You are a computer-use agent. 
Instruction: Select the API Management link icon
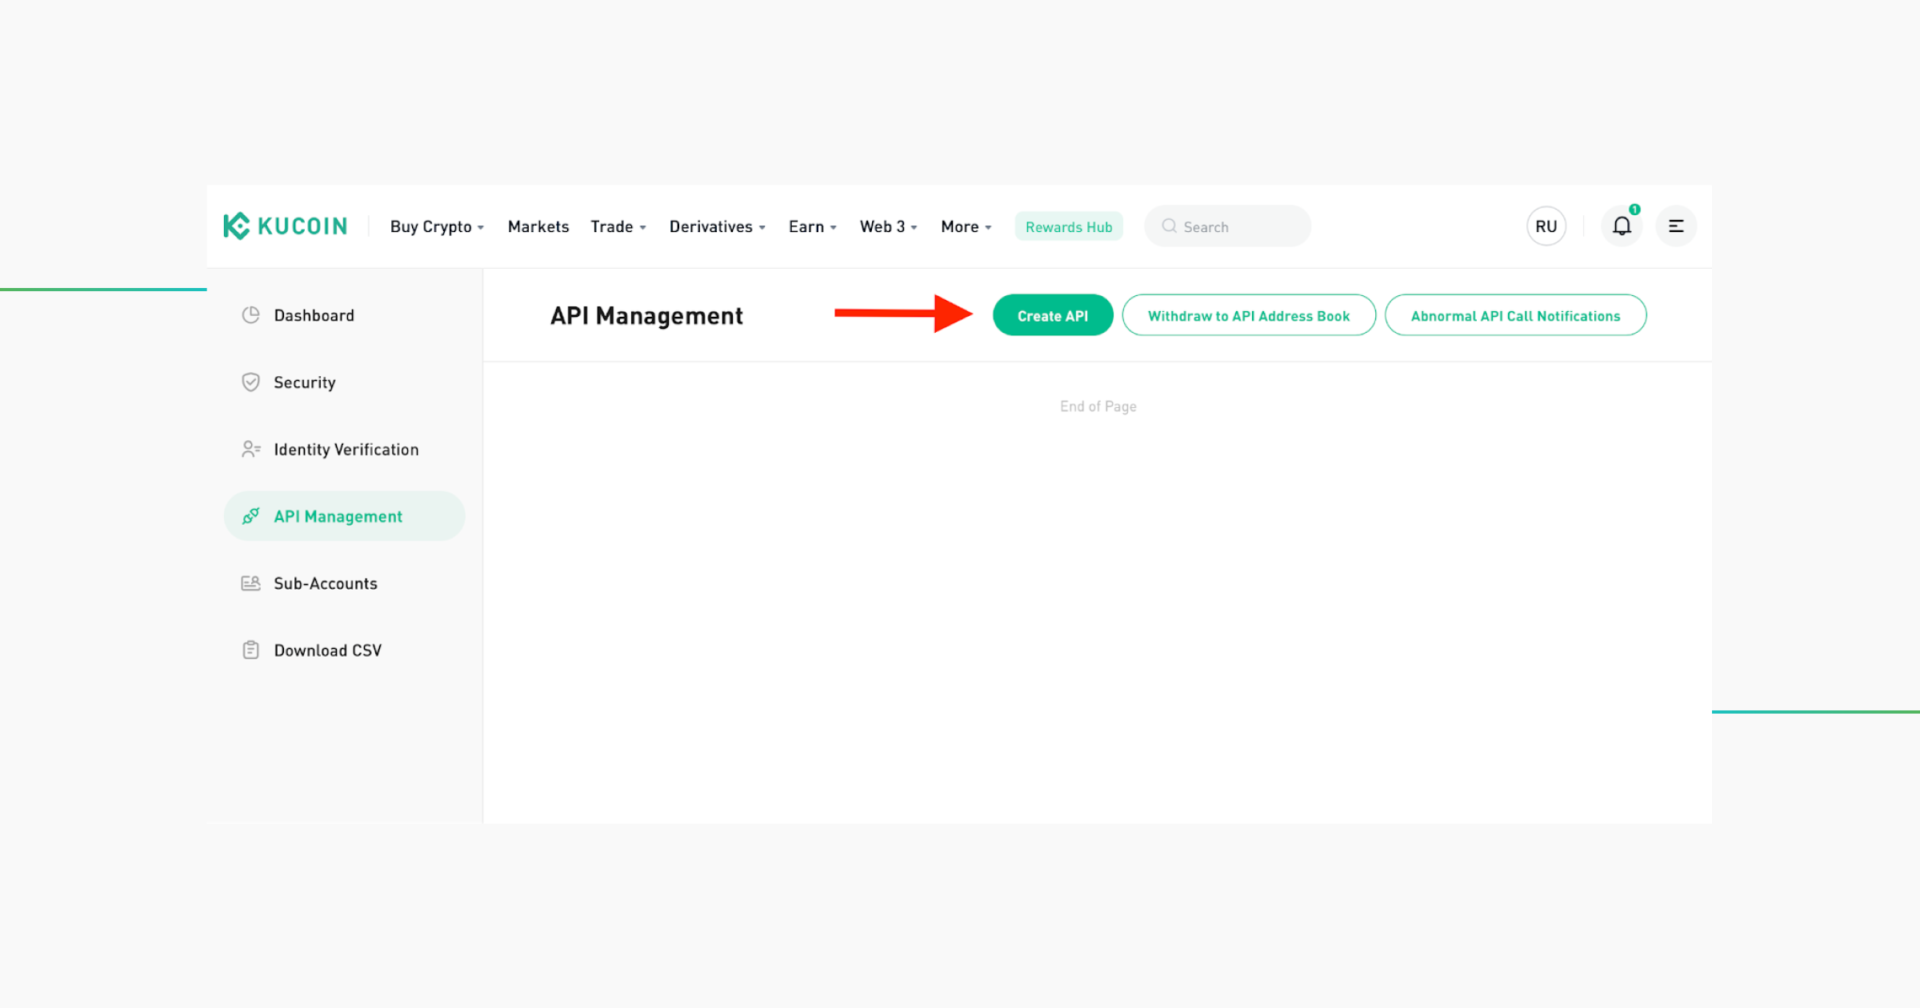[250, 516]
